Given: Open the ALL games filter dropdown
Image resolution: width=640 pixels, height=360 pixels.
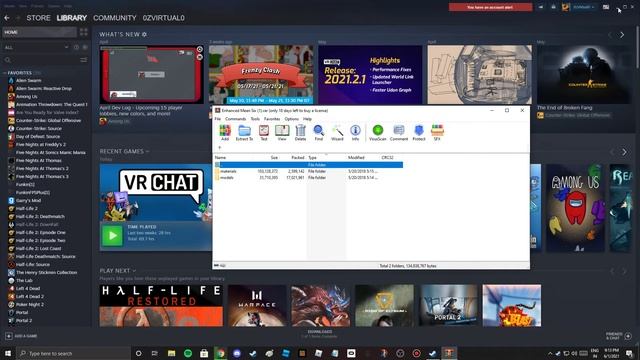Looking at the screenshot, I should (x=36, y=47).
